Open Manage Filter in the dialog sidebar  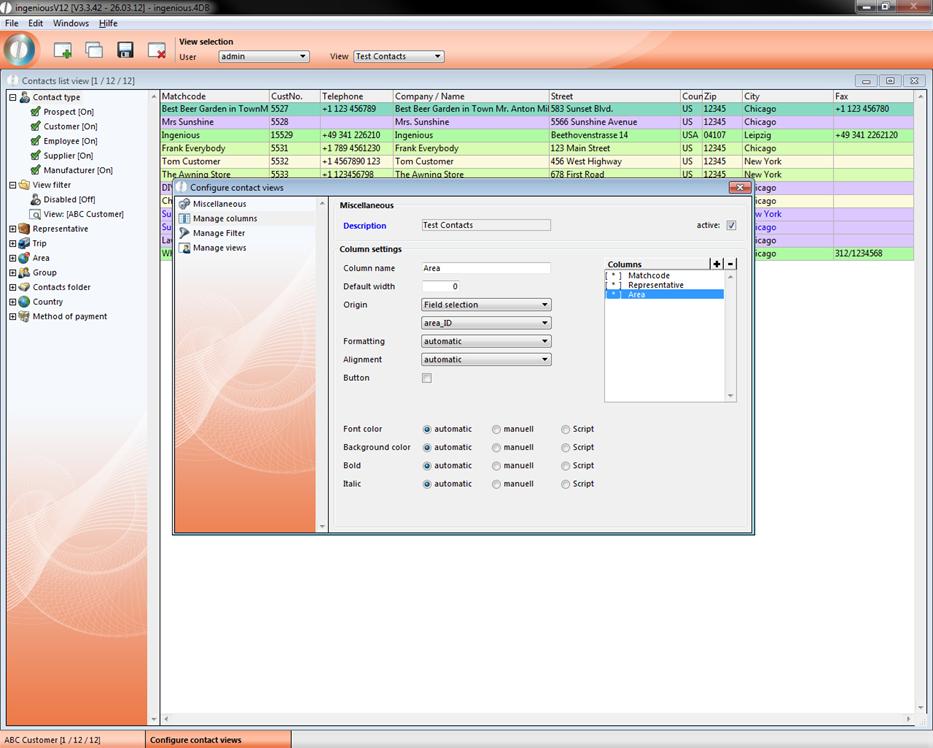[x=218, y=233]
